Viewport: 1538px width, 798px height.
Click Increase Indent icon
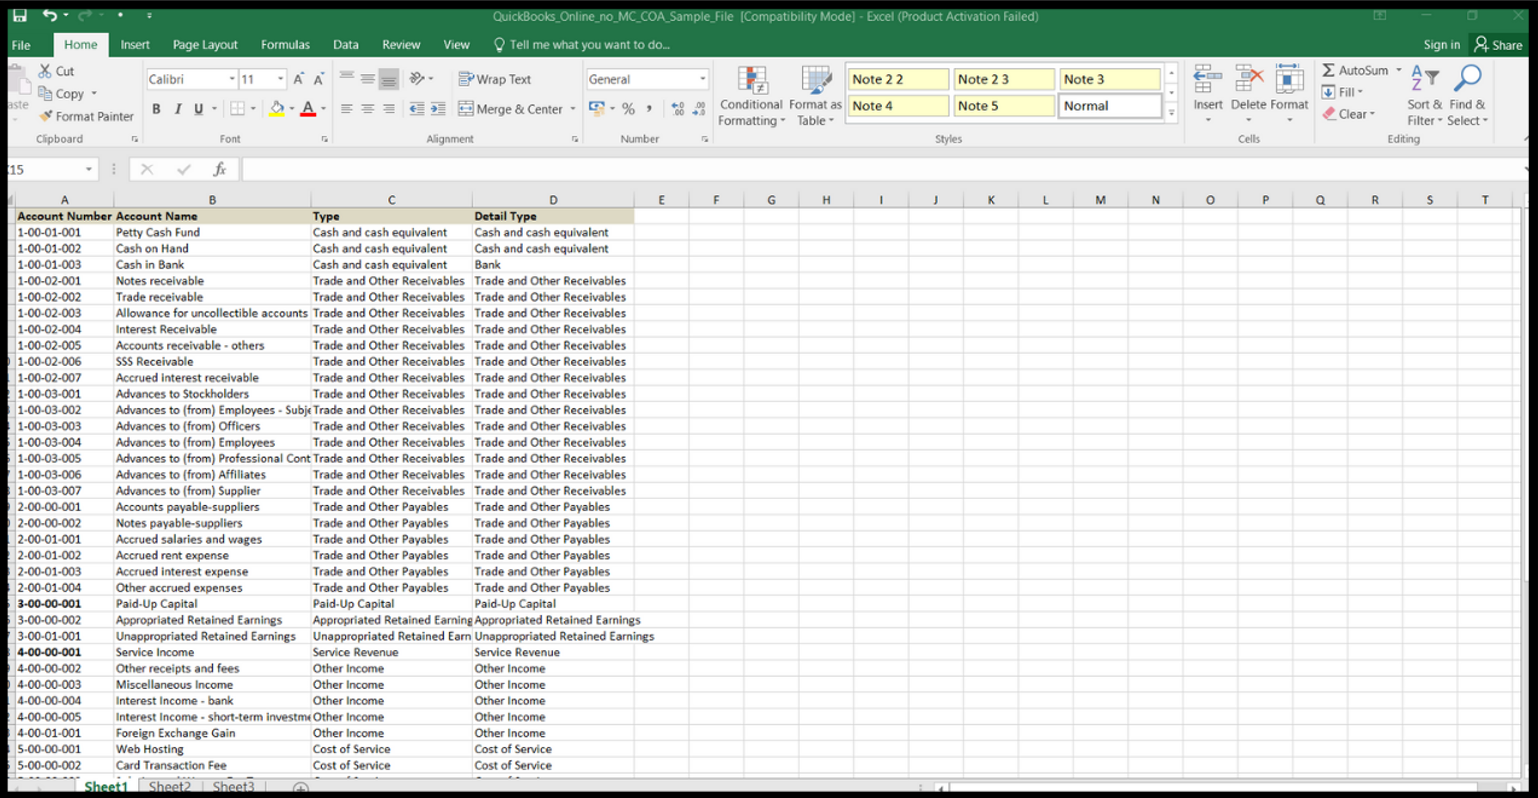click(x=438, y=109)
